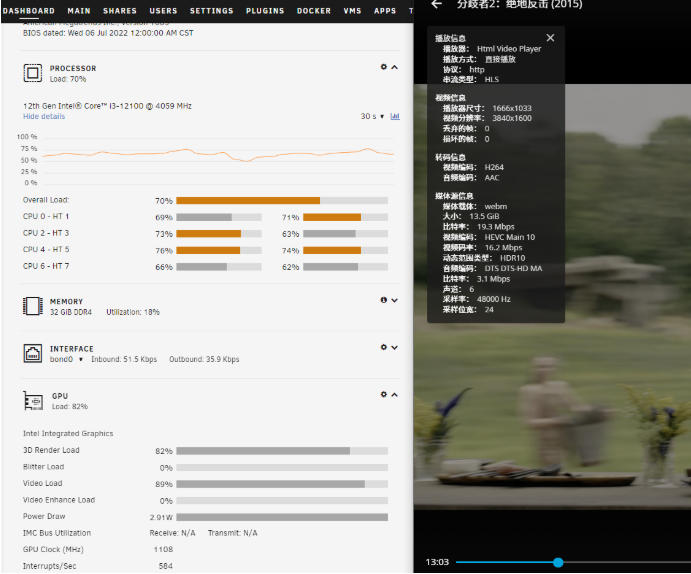Screen dimensions: 691x574
Task: Toggle the CPU chart graph icon
Action: click(395, 116)
